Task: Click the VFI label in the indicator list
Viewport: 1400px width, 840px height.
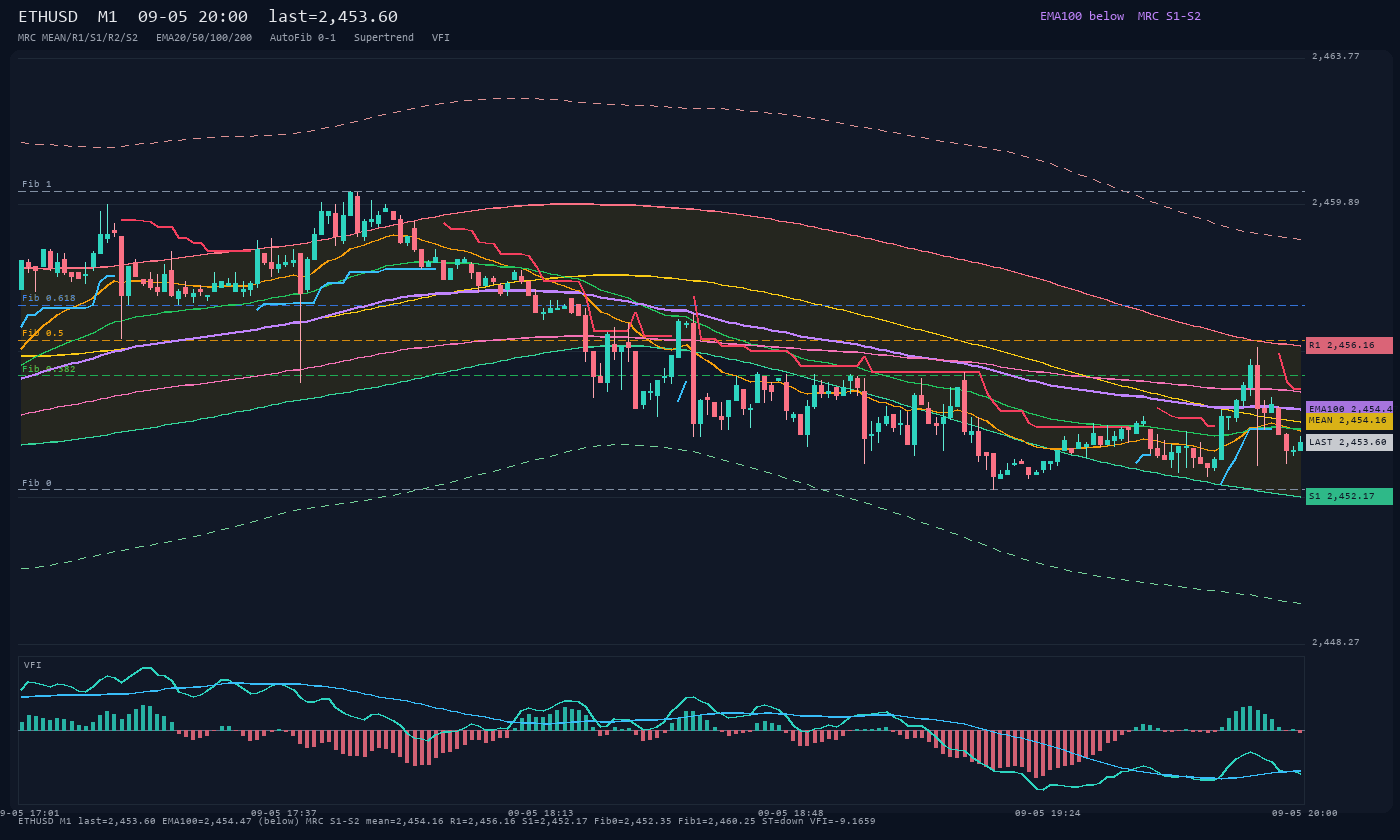Action: pos(441,37)
